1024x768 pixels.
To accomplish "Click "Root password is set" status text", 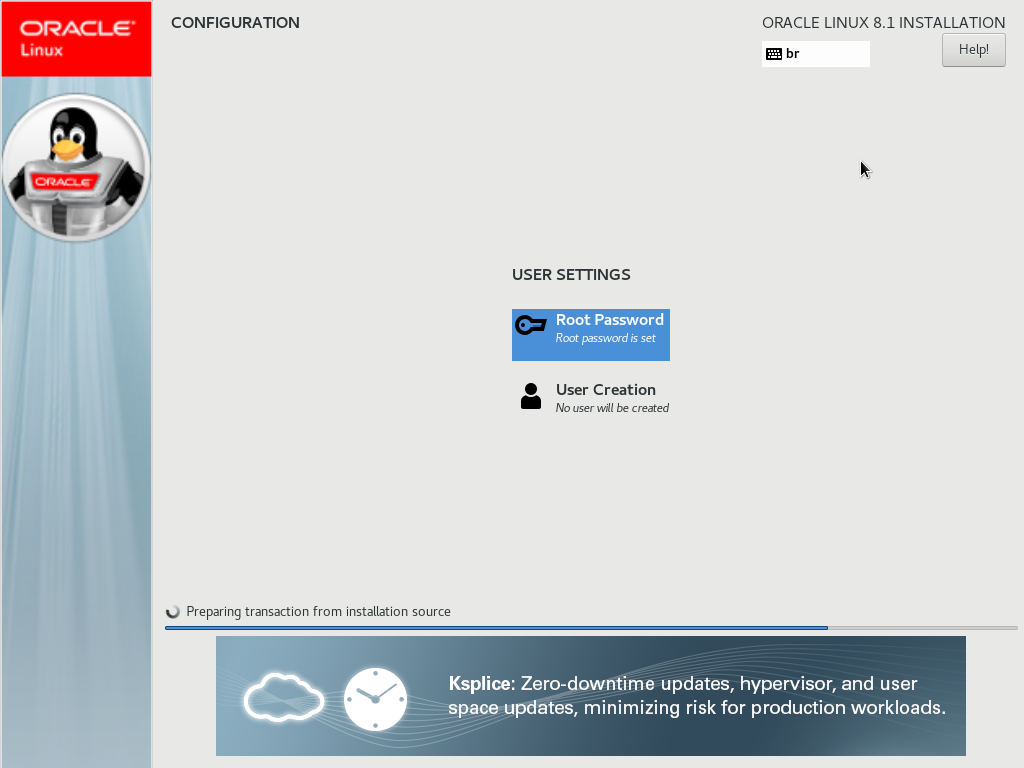I will [605, 338].
